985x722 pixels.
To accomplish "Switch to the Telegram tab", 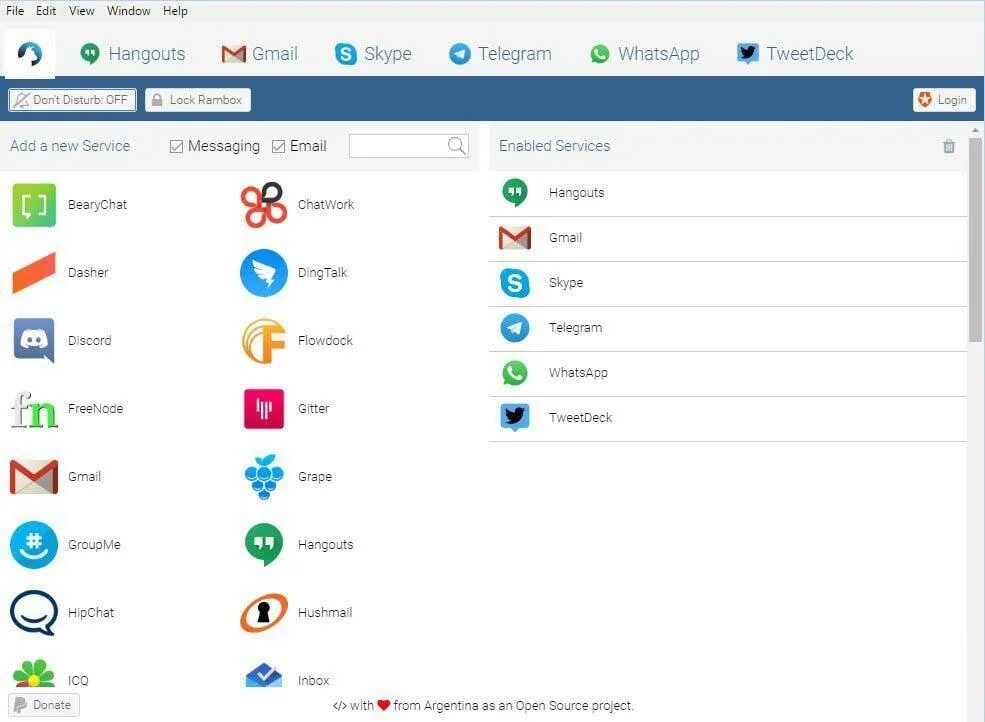I will [500, 53].
